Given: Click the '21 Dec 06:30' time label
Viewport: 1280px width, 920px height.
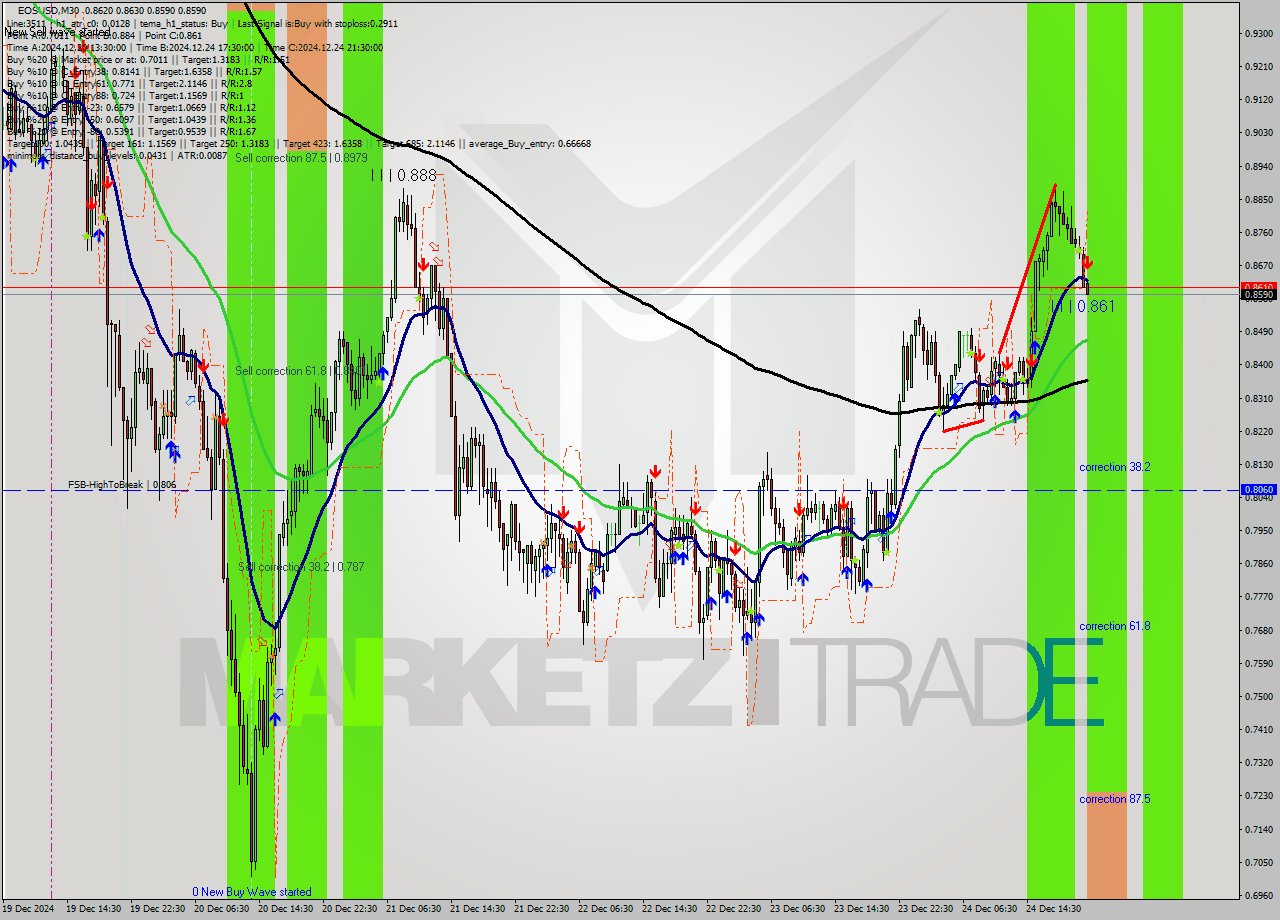Looking at the screenshot, I should 413,909.
